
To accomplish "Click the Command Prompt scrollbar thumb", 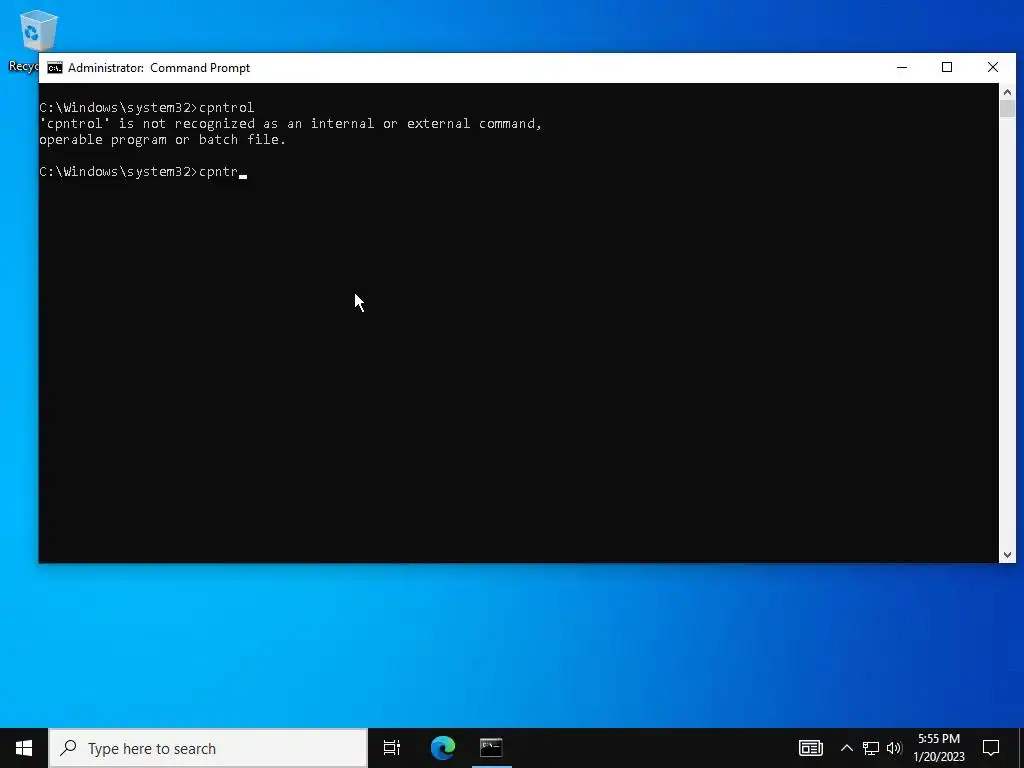I will pyautogui.click(x=1007, y=109).
